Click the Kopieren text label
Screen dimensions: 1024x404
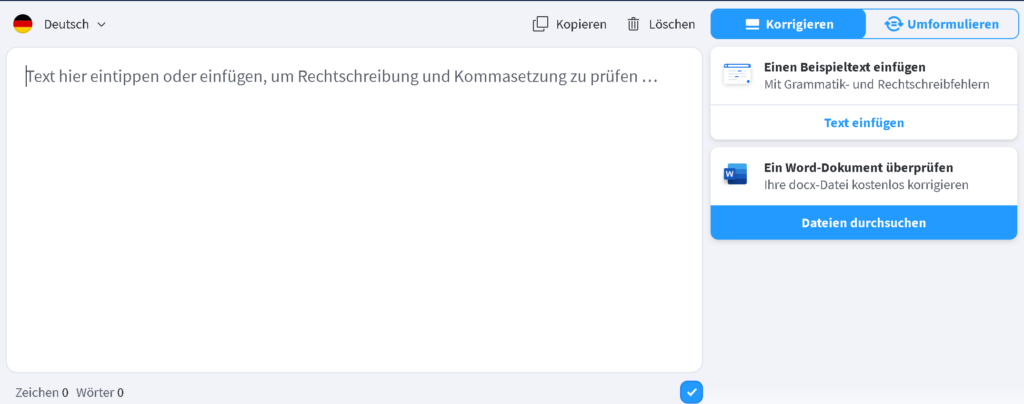point(581,24)
